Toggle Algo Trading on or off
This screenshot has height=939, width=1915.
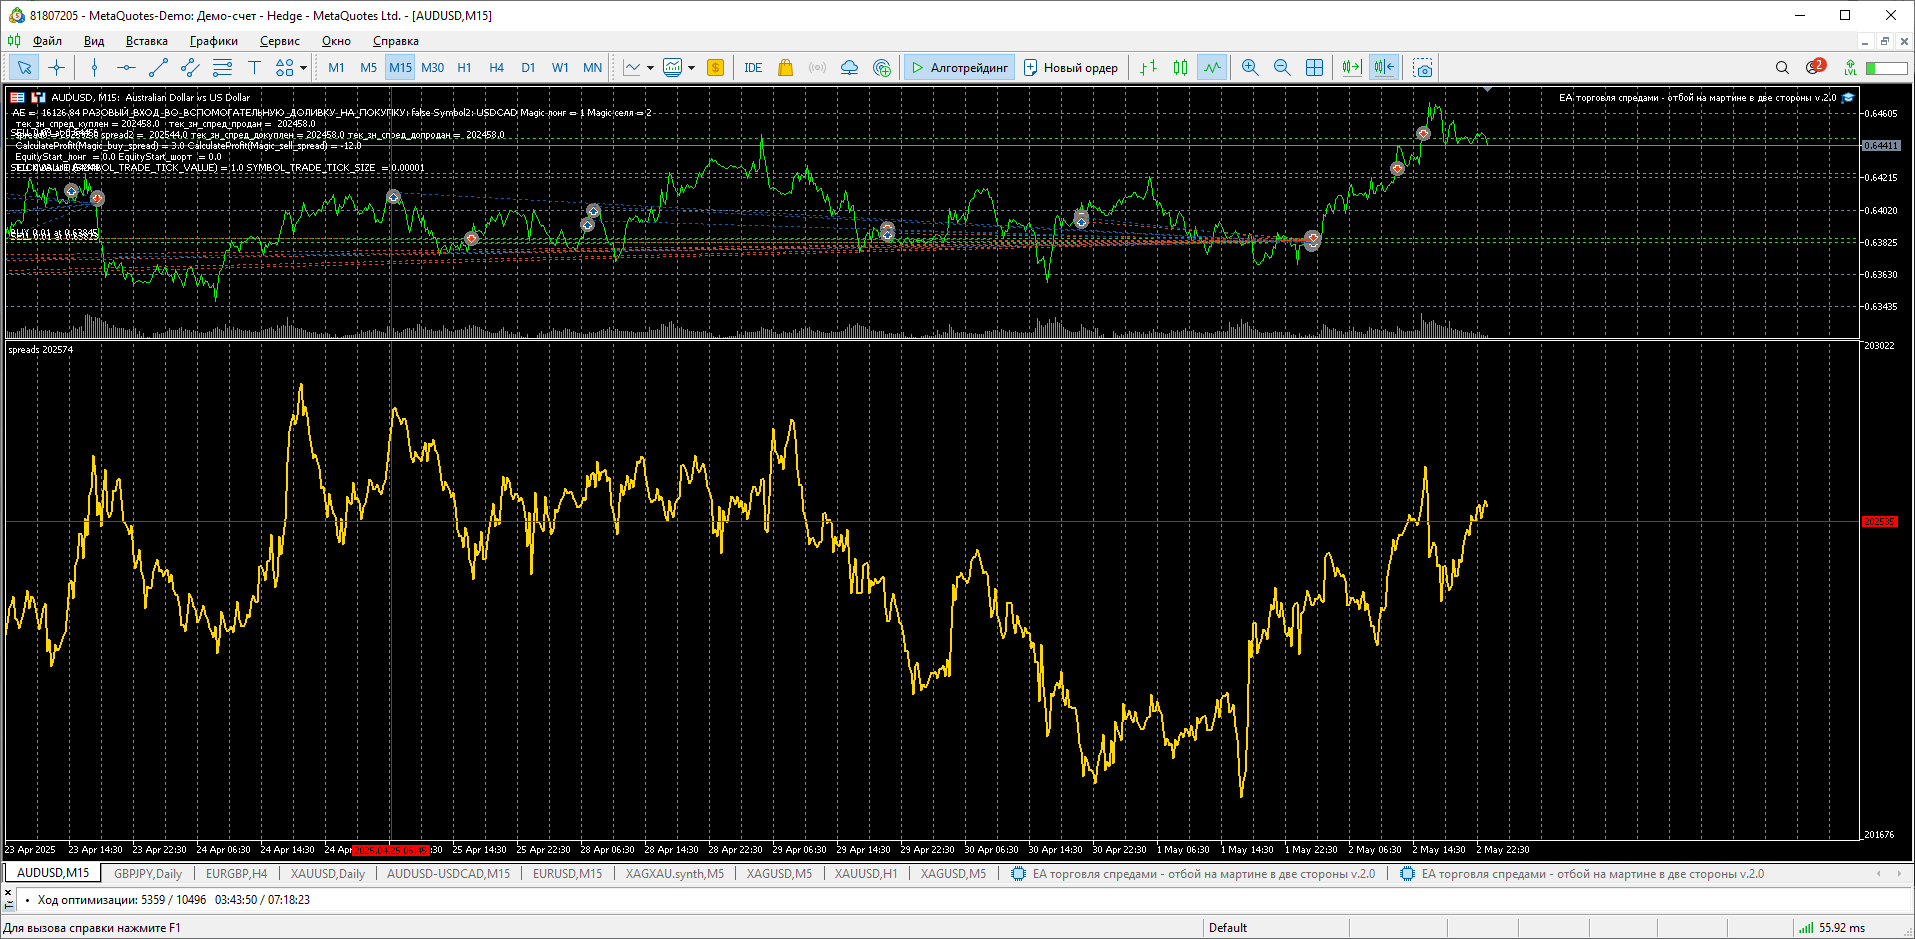[959, 68]
